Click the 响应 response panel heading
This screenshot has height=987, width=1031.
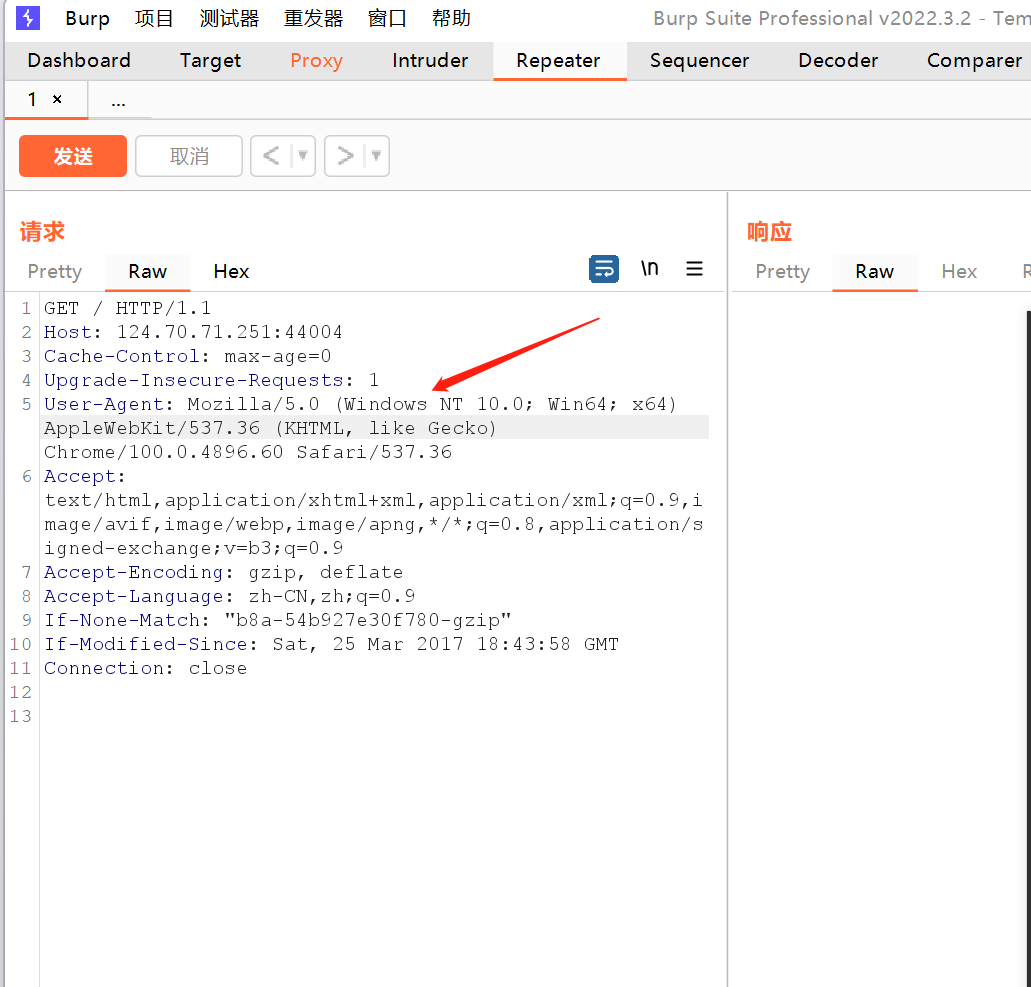point(769,231)
